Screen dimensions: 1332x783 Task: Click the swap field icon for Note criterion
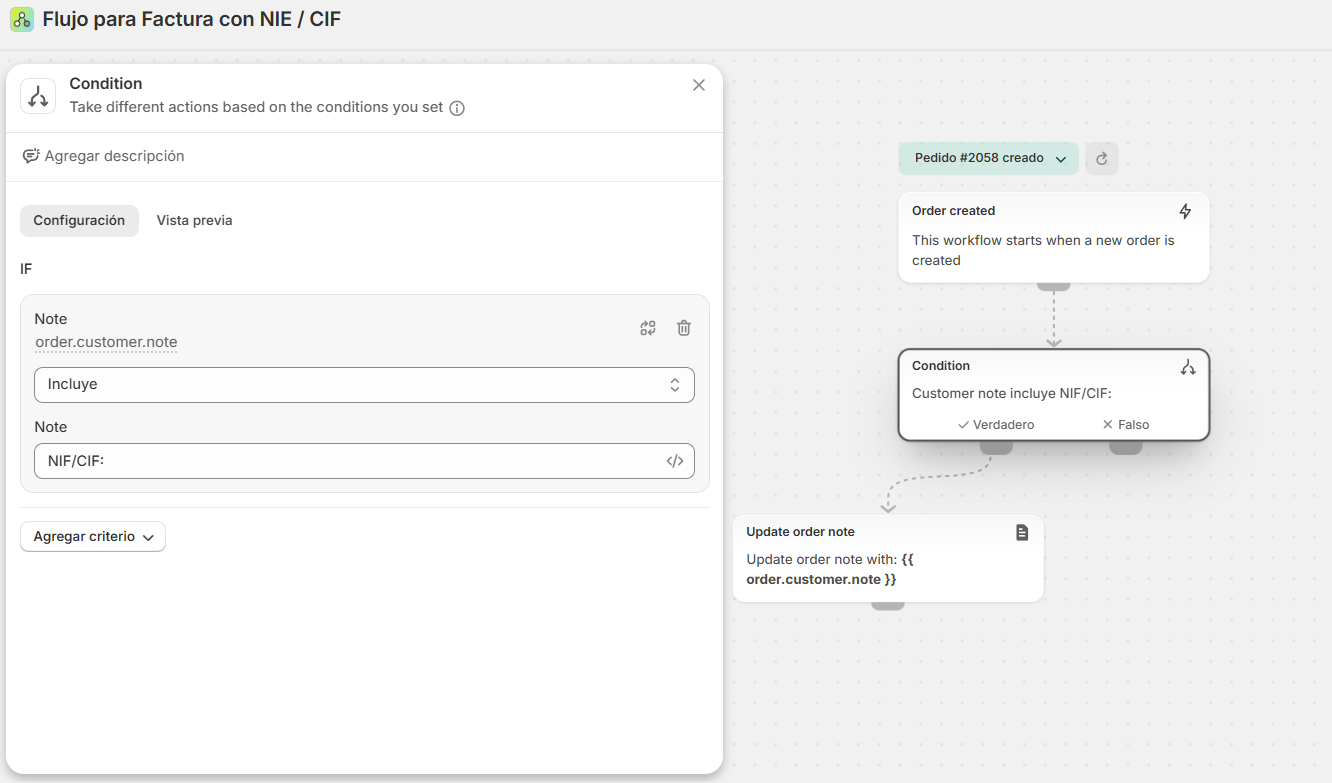pos(648,328)
